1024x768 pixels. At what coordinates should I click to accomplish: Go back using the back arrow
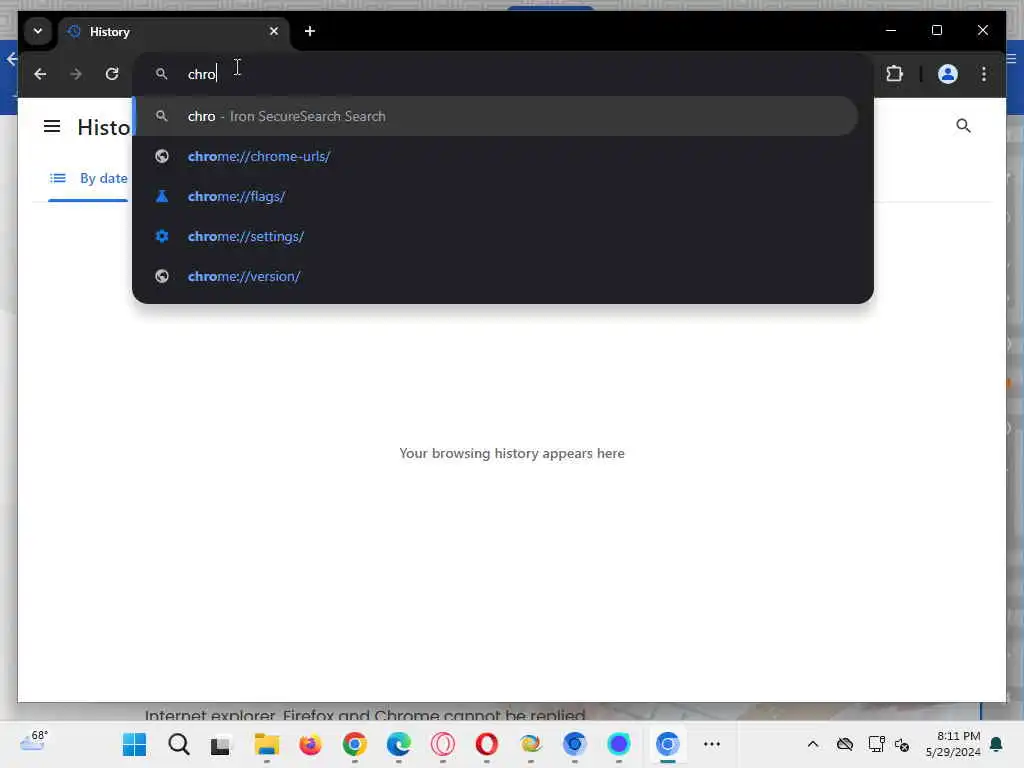40,74
